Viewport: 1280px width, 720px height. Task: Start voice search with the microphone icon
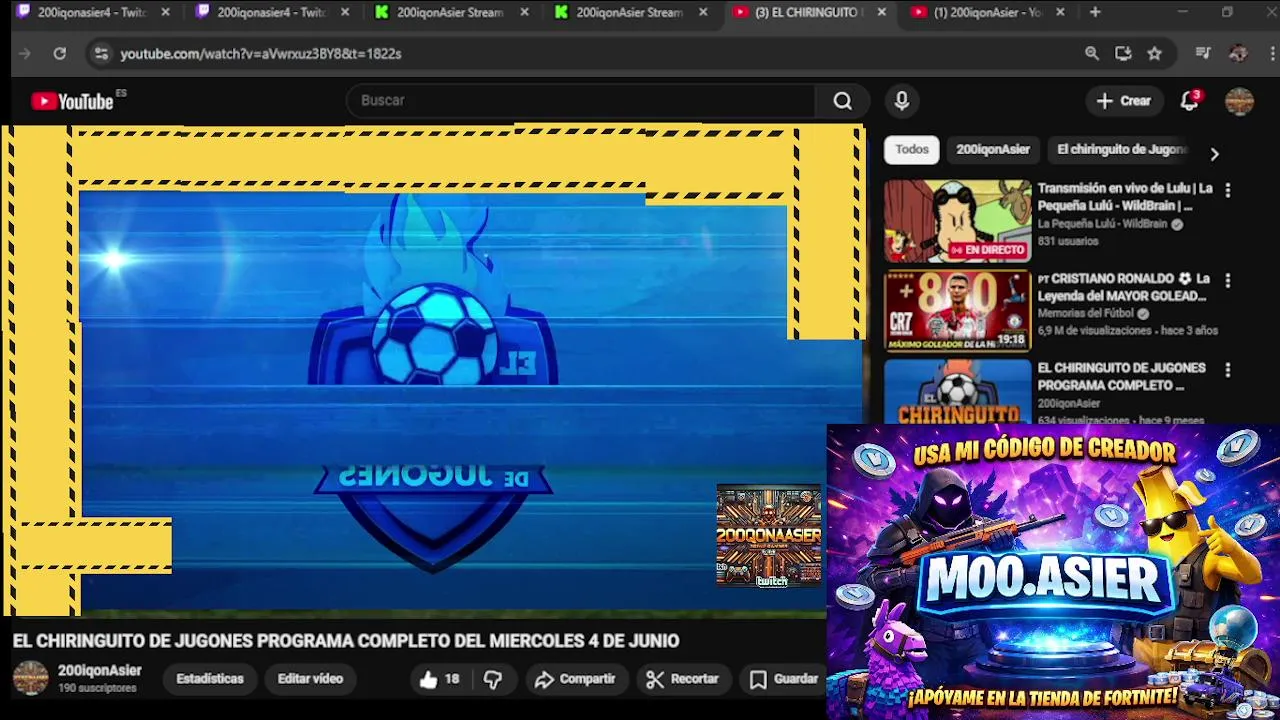tap(902, 101)
